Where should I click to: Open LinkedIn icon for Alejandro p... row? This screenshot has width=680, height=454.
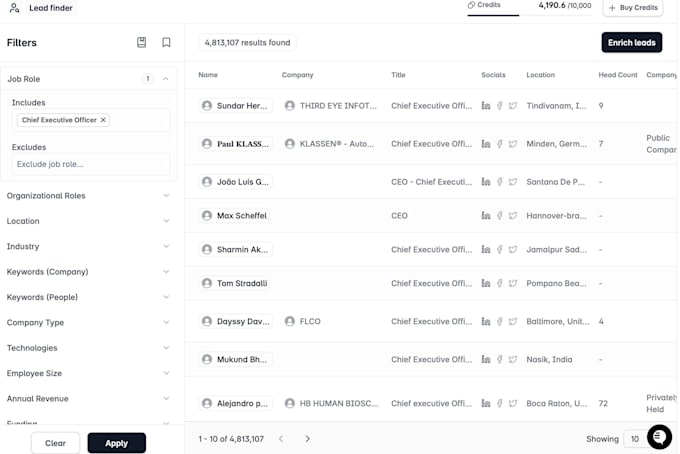click(x=486, y=404)
